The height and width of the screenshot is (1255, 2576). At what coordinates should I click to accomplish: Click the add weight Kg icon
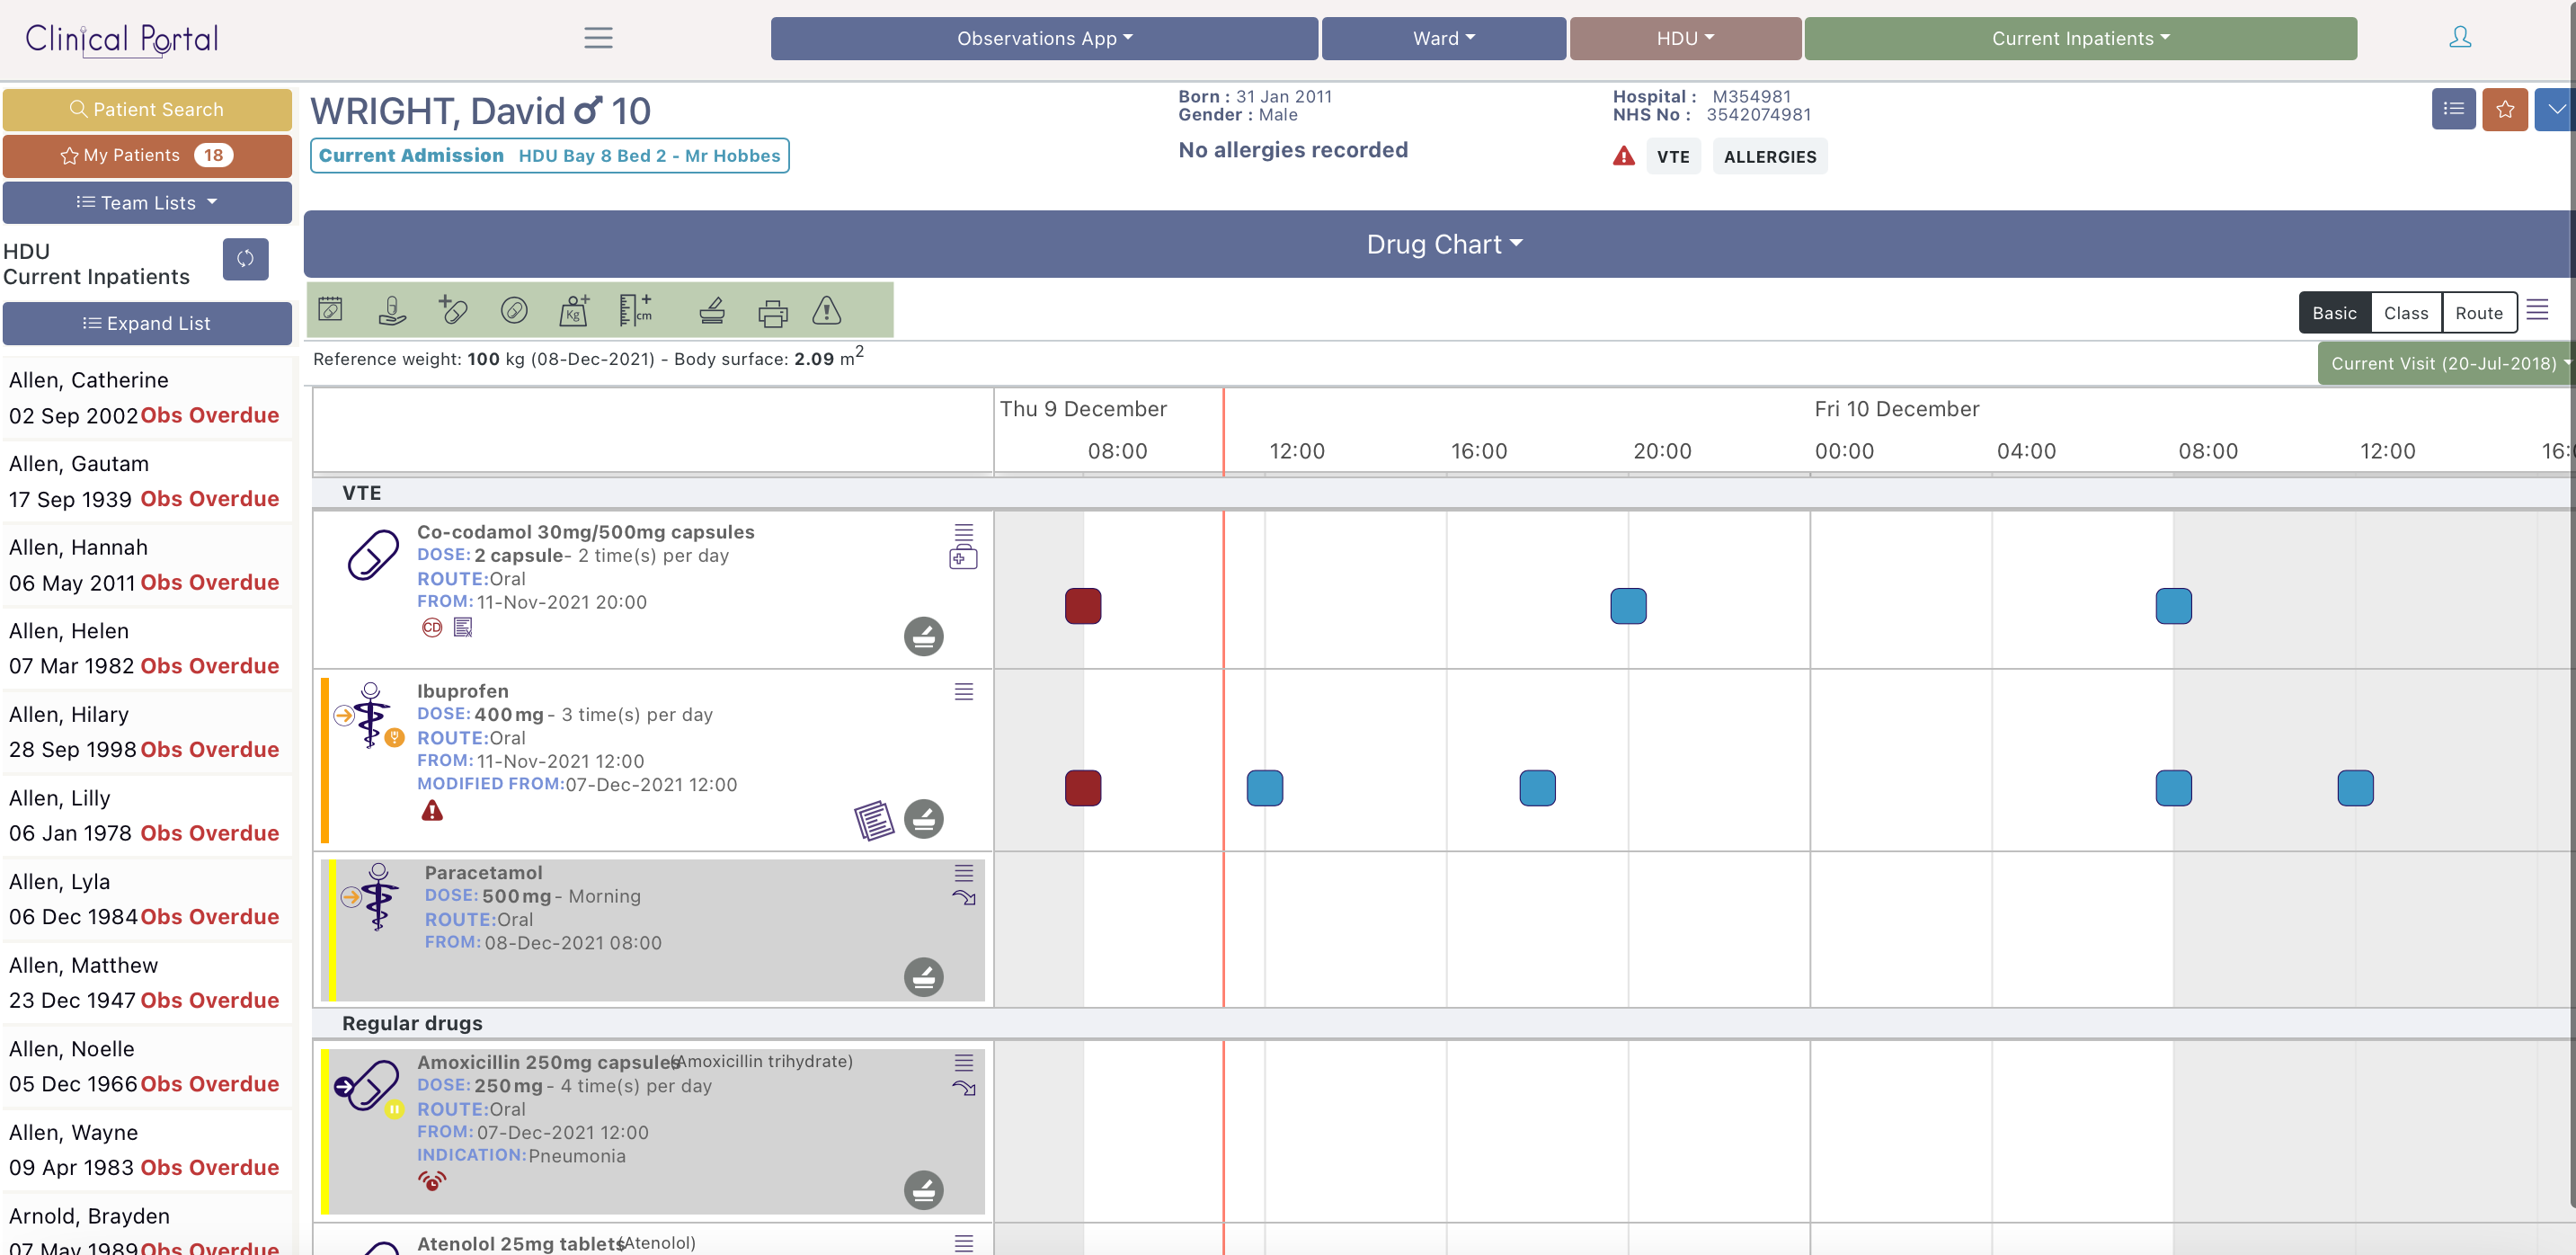pos(574,311)
